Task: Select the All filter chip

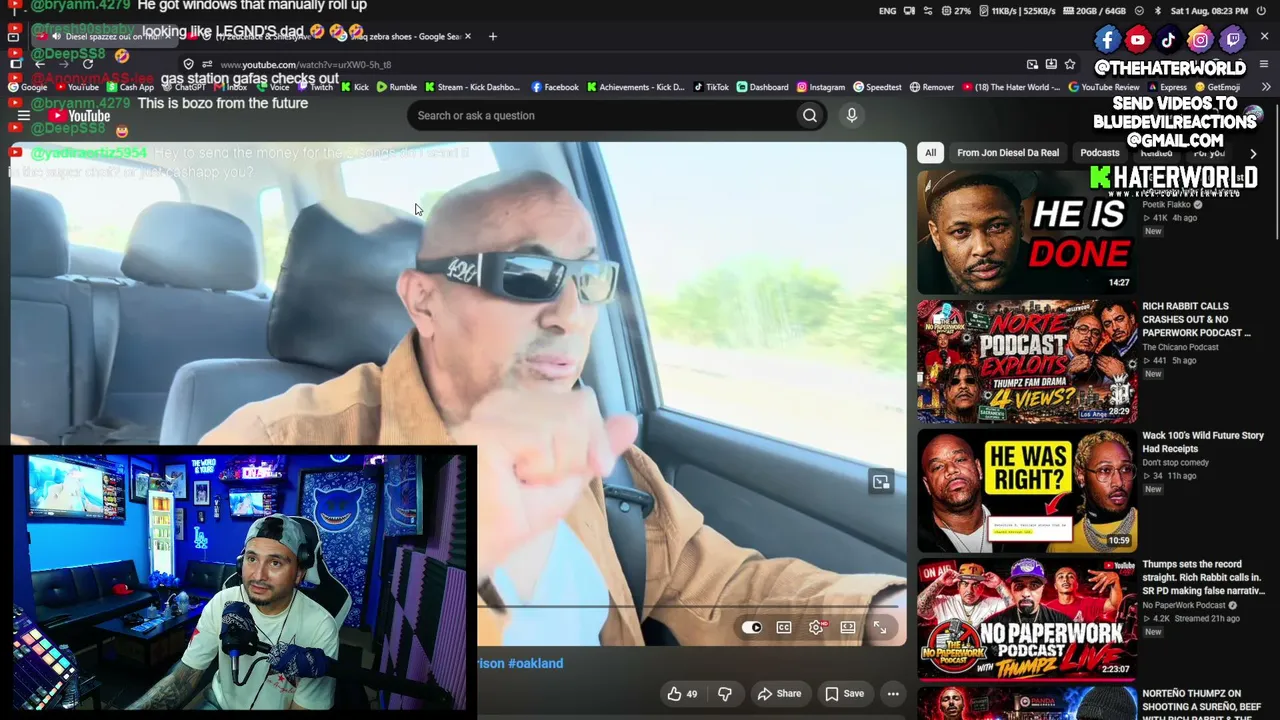Action: coord(930,153)
